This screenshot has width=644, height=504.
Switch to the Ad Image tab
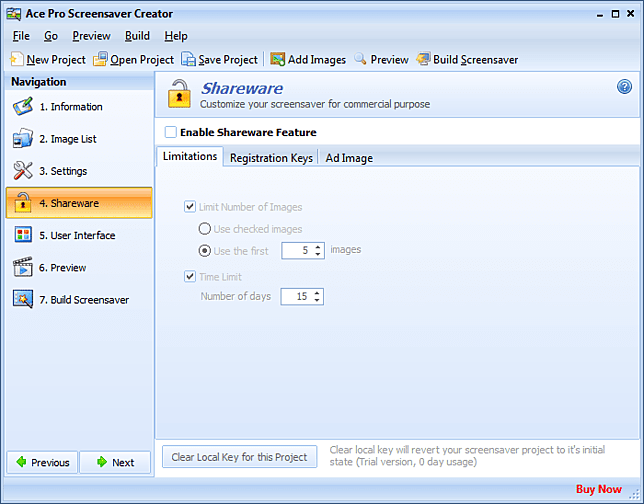point(349,158)
